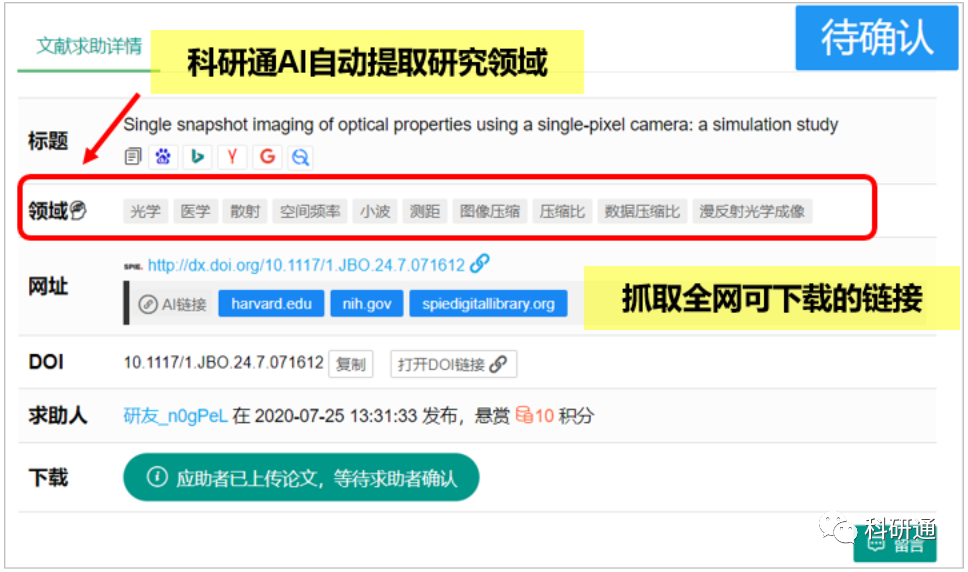Open user profile 研友_n0gPeL
The height and width of the screenshot is (572, 968).
[176, 415]
